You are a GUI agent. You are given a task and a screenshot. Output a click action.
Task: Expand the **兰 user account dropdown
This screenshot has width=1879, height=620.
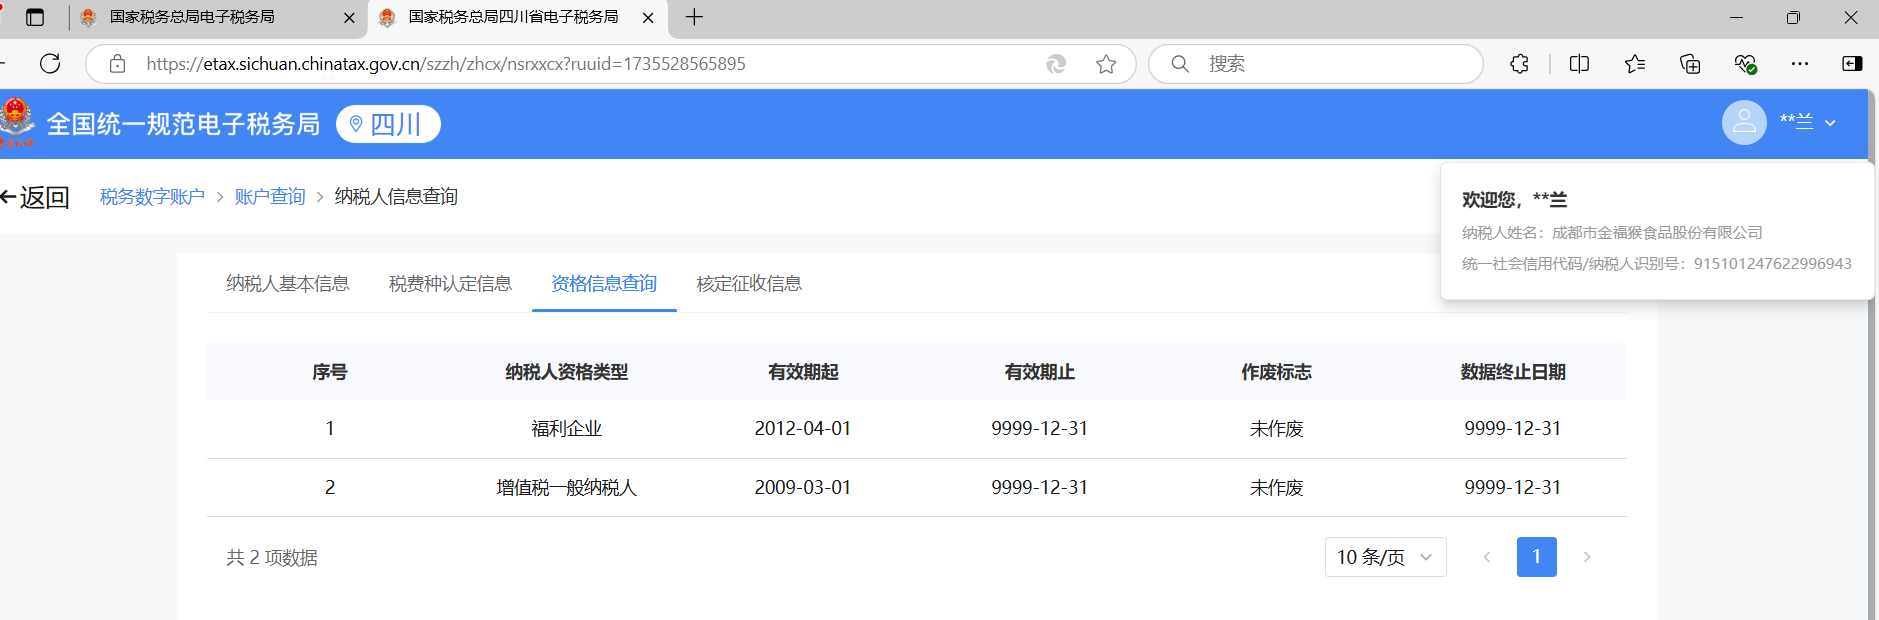click(x=1808, y=123)
